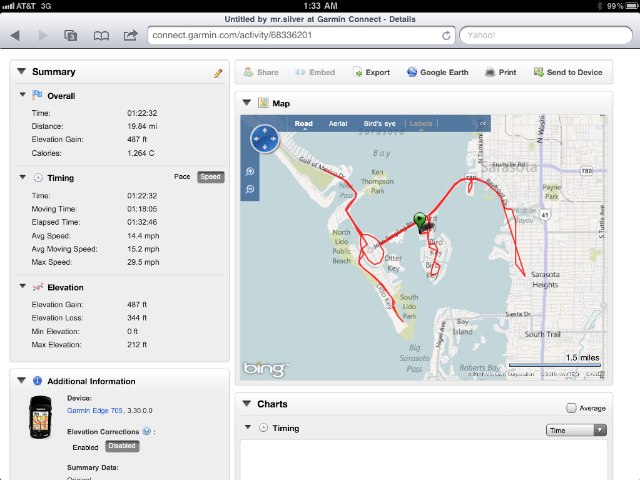
Task: Zoom in on the map
Action: click(x=249, y=171)
